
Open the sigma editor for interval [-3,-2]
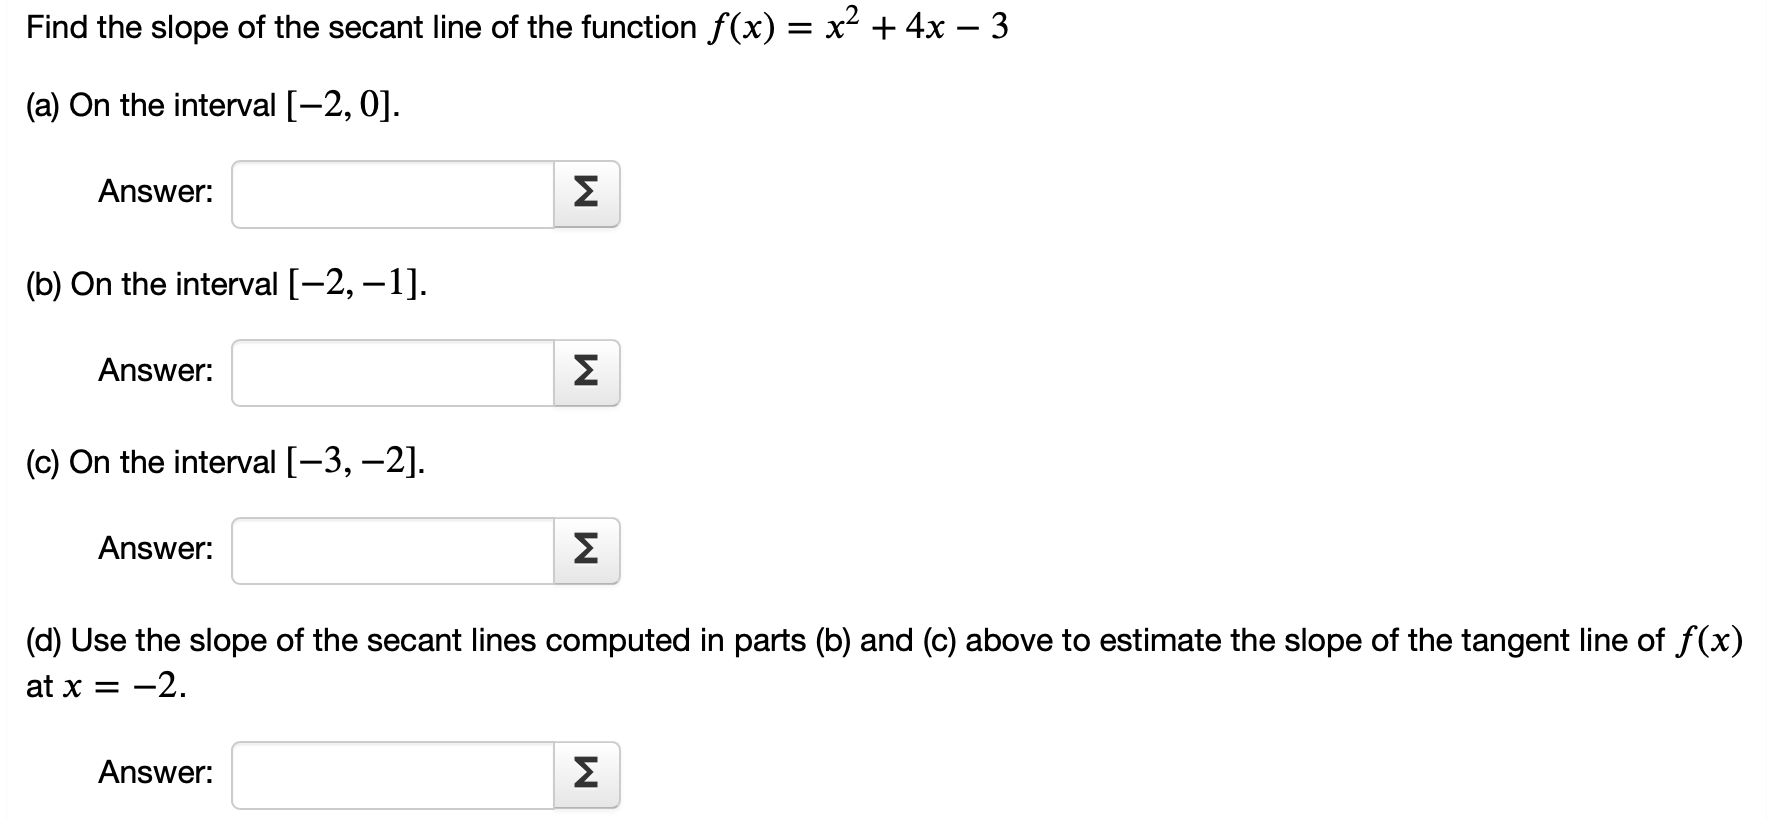coord(585,549)
